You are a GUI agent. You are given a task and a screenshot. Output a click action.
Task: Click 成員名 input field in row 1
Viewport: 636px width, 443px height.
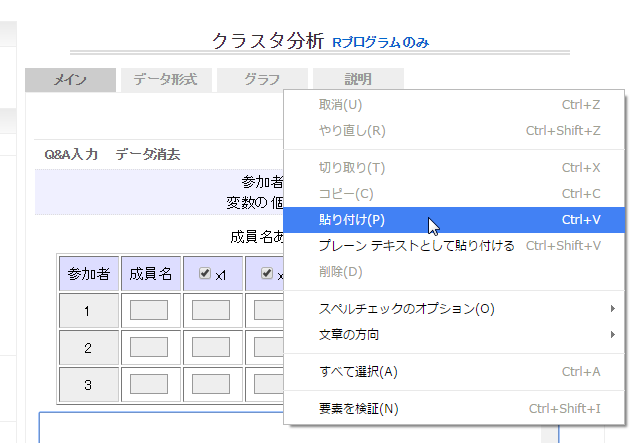[x=149, y=310]
